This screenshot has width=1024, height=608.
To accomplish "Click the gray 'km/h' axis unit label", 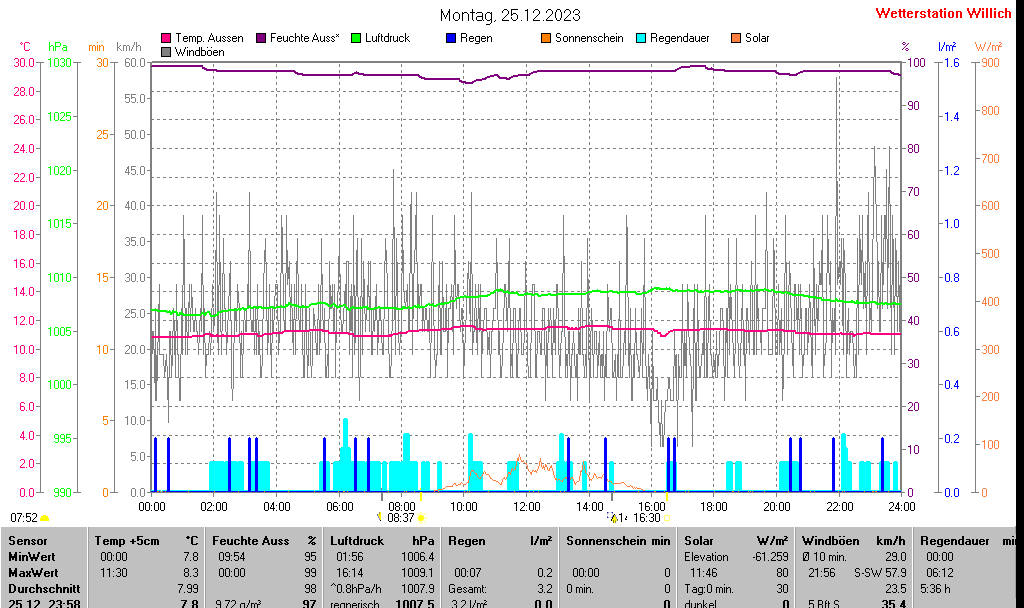I will (129, 47).
